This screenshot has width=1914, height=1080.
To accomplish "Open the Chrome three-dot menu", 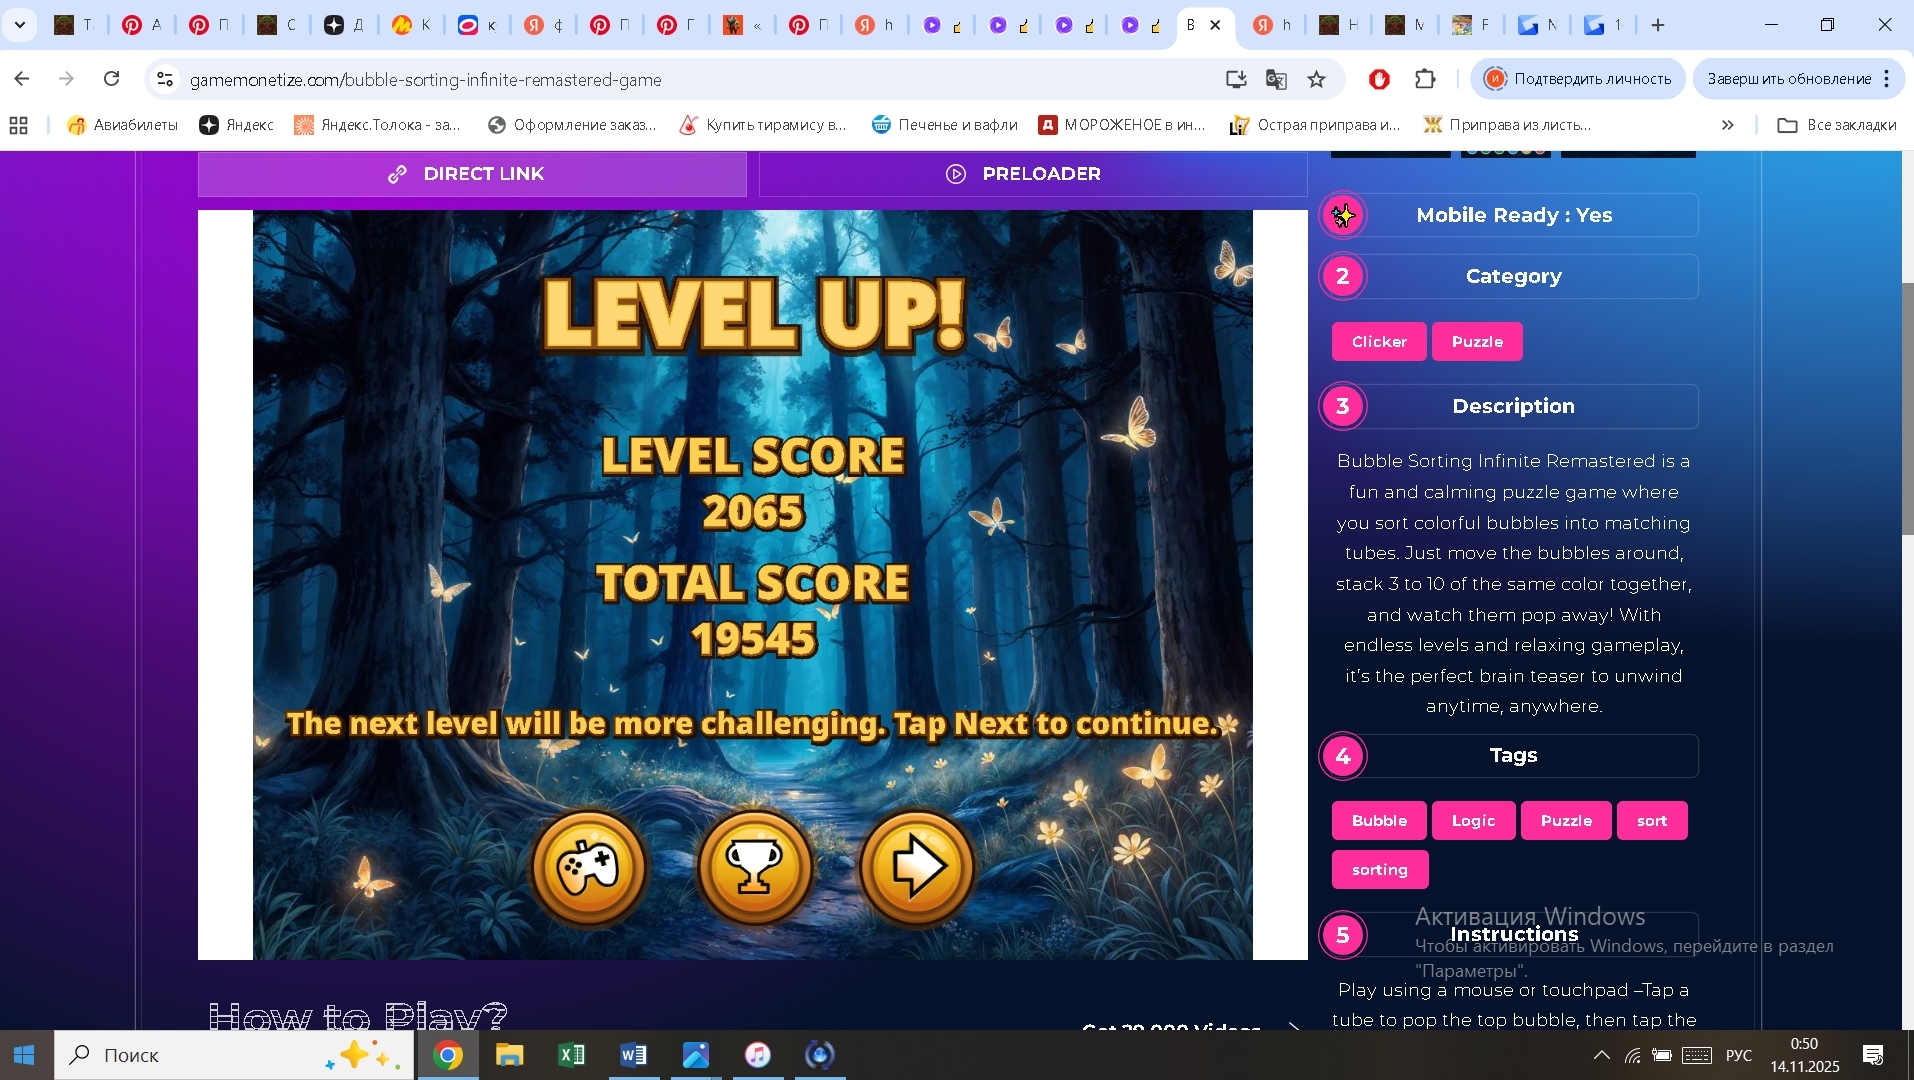I will (1887, 79).
